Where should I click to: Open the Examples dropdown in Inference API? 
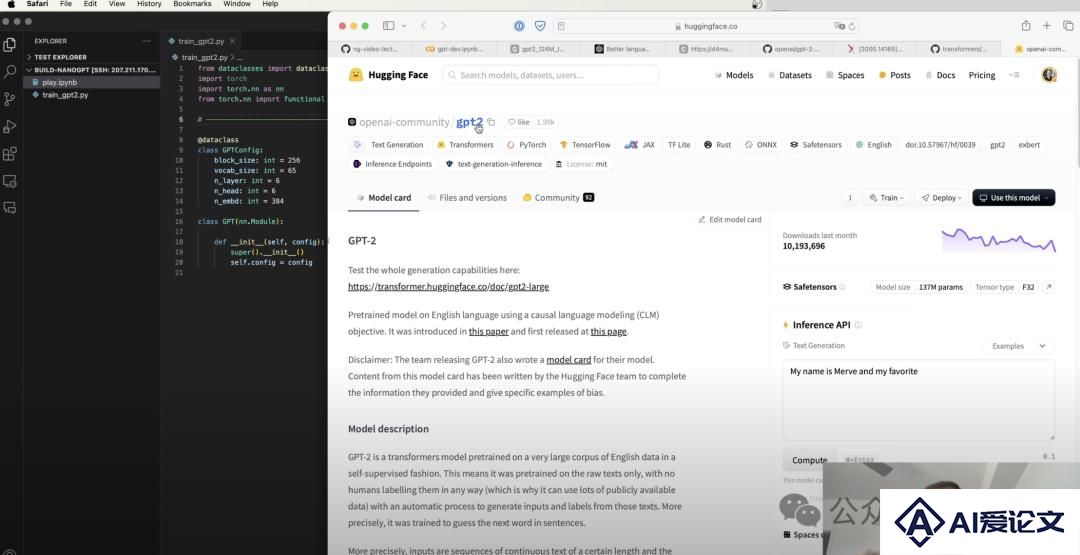pyautogui.click(x=1019, y=346)
